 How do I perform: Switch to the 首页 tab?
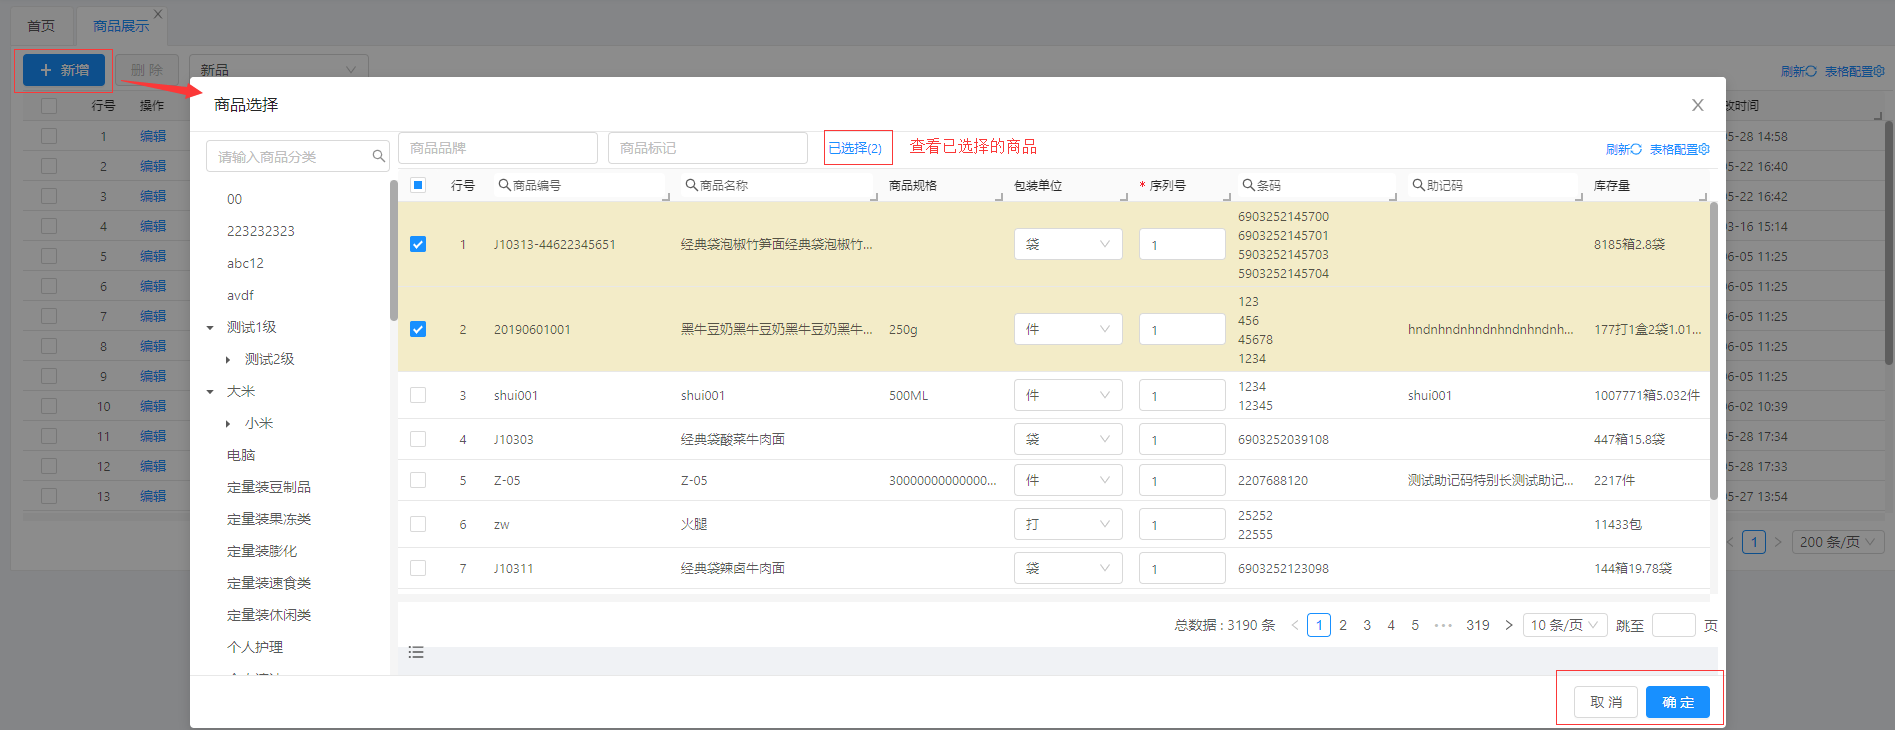pyautogui.click(x=41, y=26)
